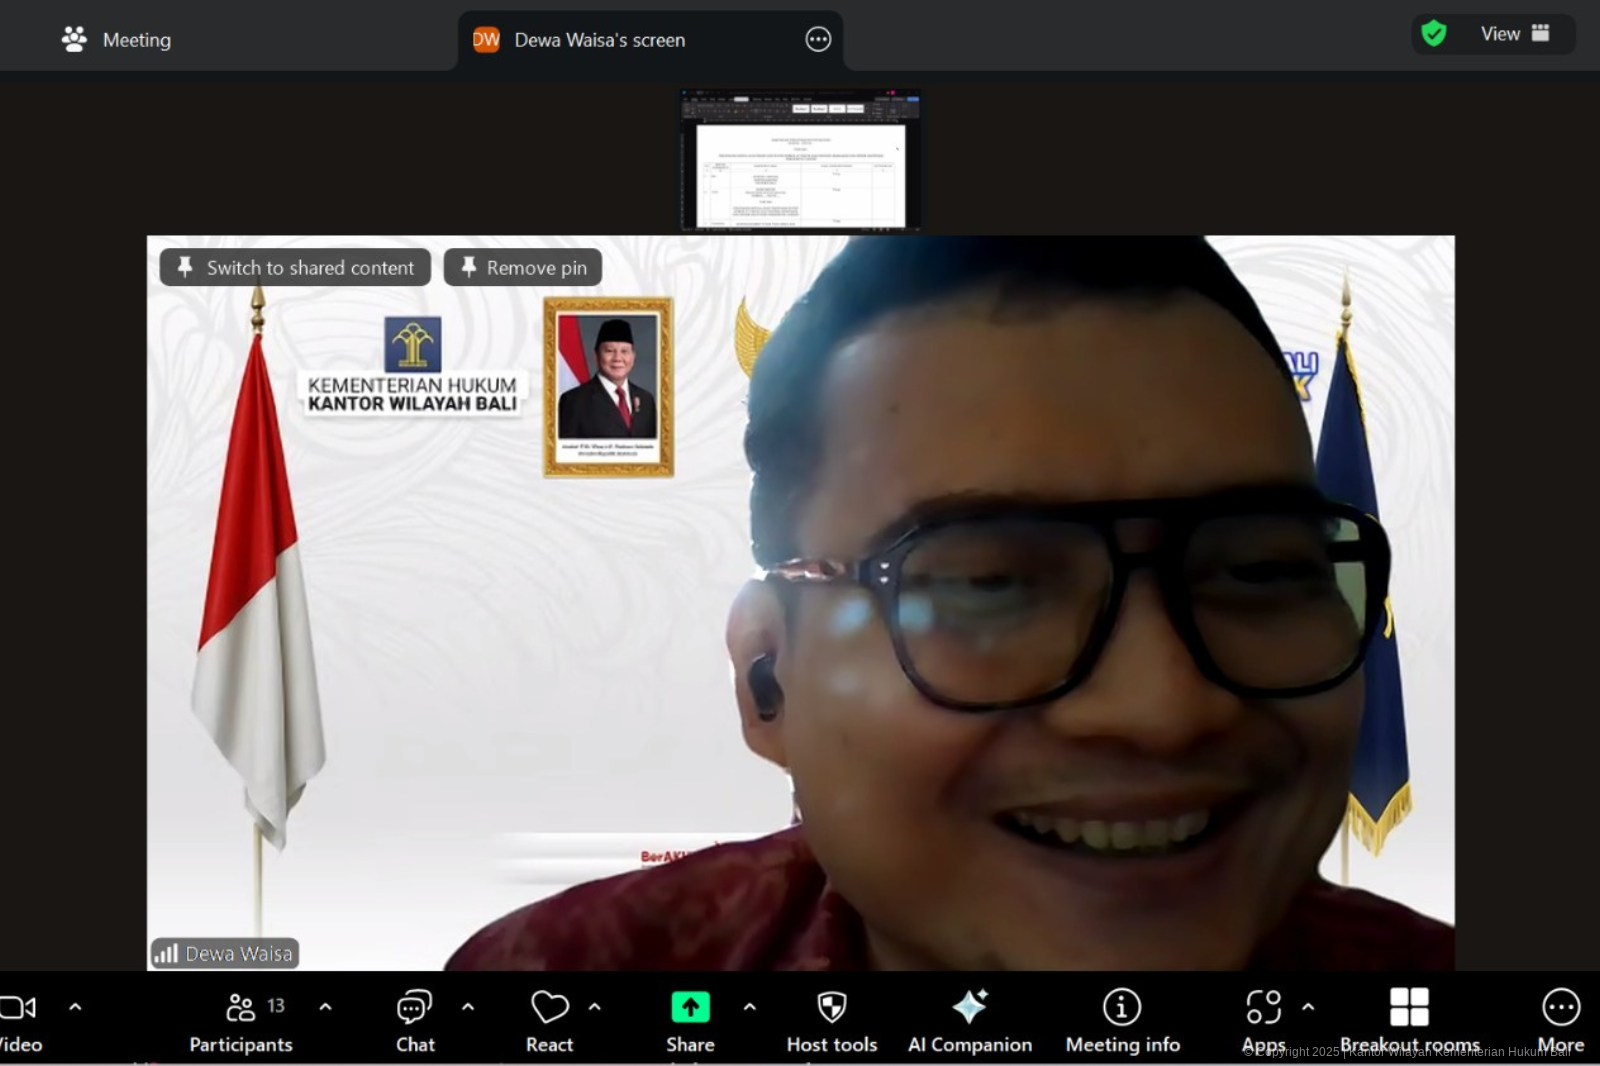Expand the Video options caret
This screenshot has height=1066, width=1600.
click(75, 1007)
